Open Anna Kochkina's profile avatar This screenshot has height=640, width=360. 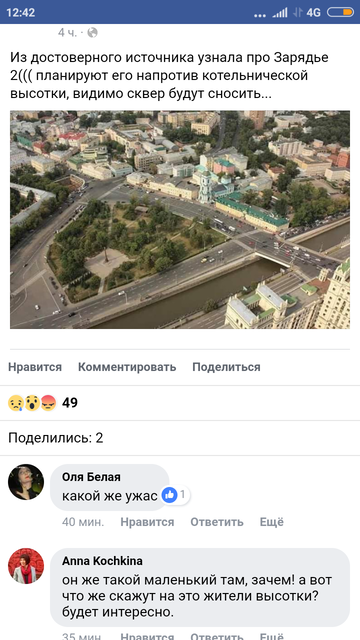pyautogui.click(x=26, y=566)
